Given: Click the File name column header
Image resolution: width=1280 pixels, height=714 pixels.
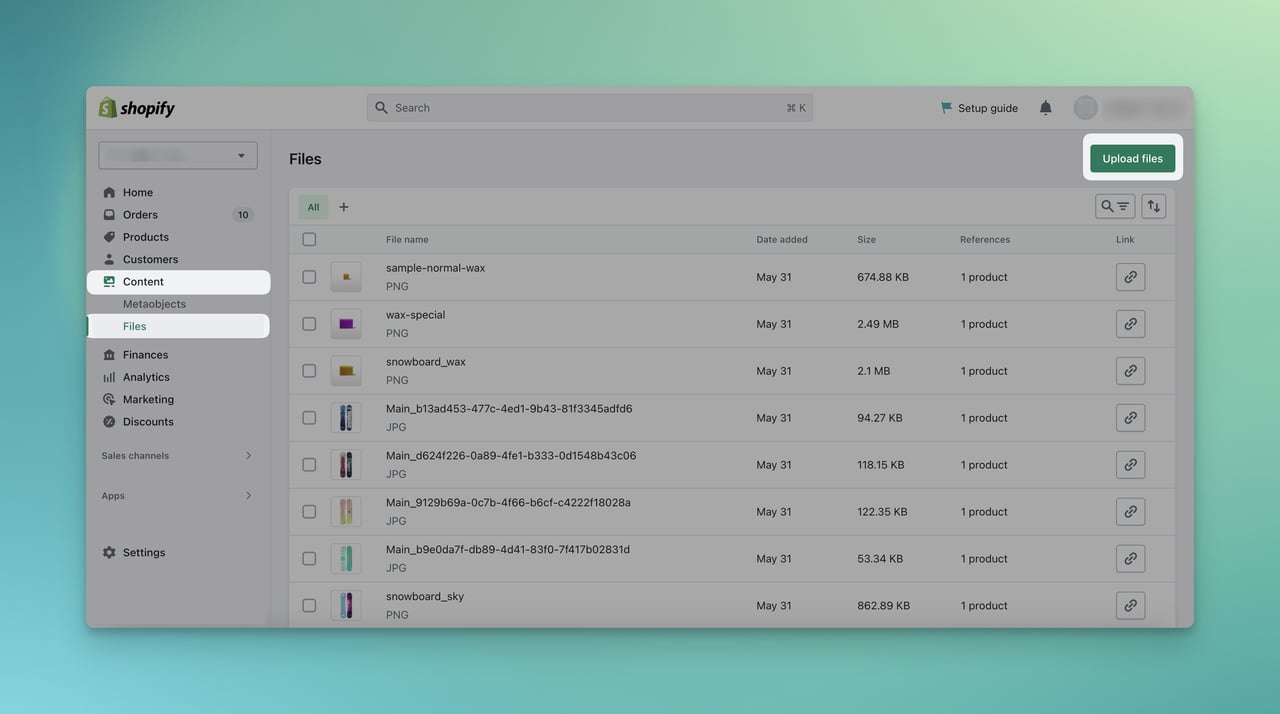Looking at the screenshot, I should pos(407,240).
